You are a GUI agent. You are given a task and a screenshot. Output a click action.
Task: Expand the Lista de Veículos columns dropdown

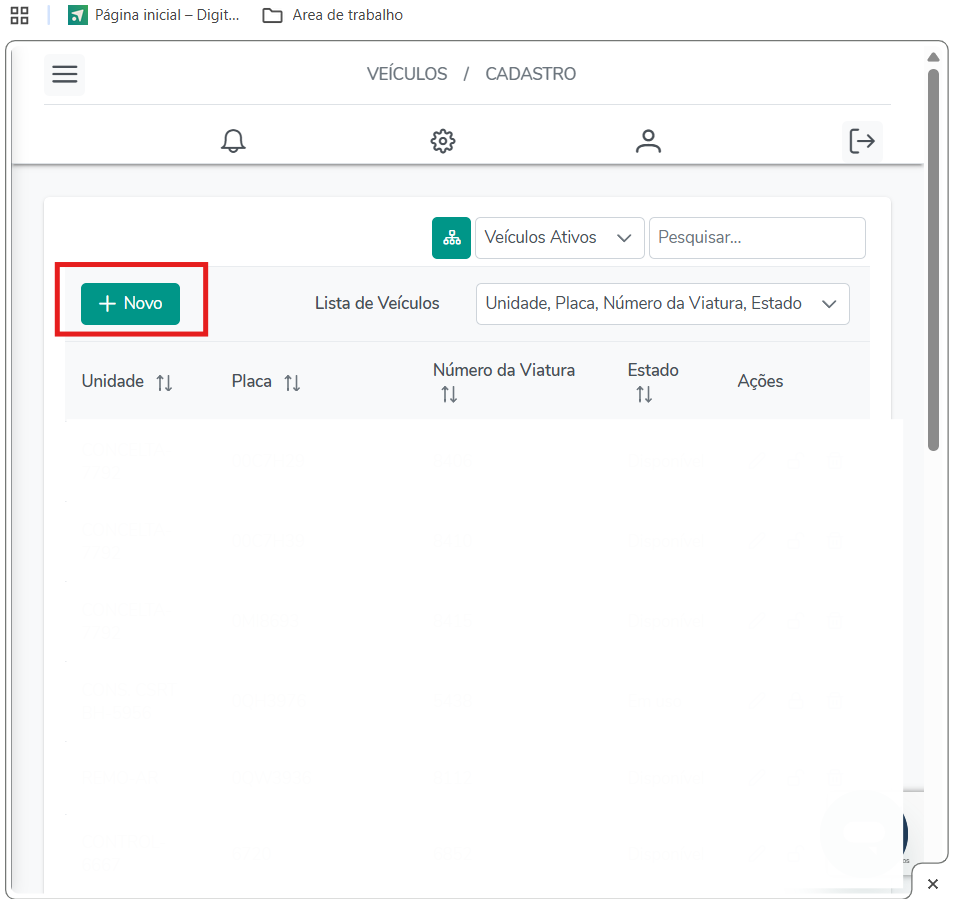[662, 304]
